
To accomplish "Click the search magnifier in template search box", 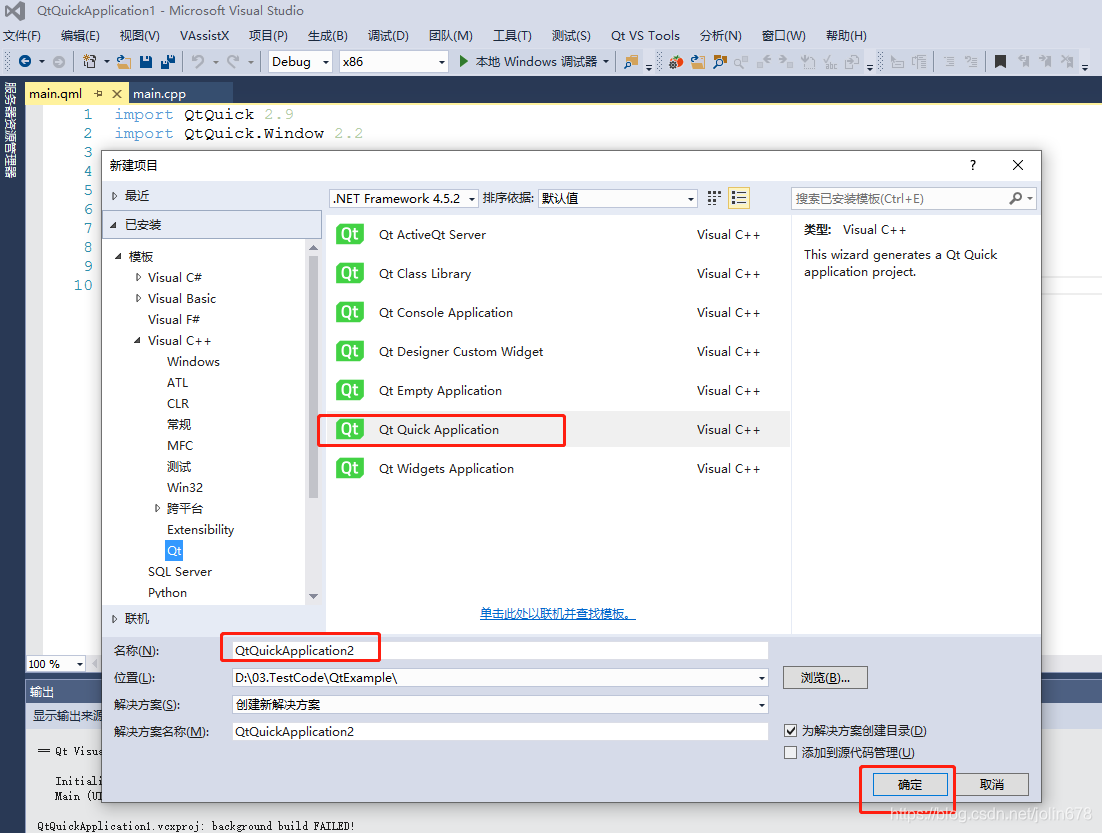I will (x=1016, y=199).
